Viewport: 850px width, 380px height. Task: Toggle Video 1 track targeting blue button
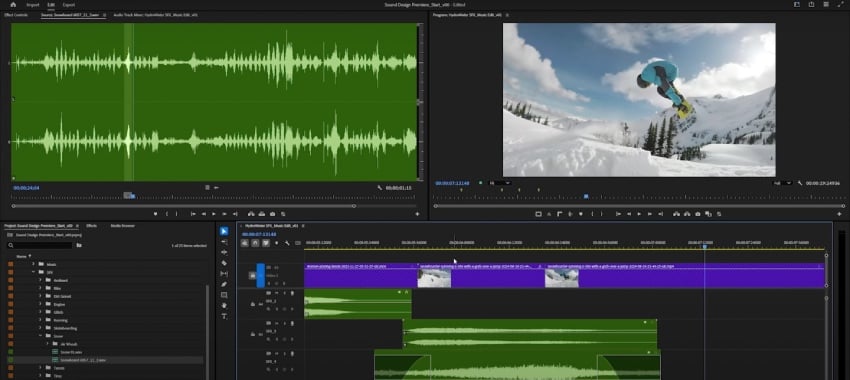pyautogui.click(x=261, y=275)
